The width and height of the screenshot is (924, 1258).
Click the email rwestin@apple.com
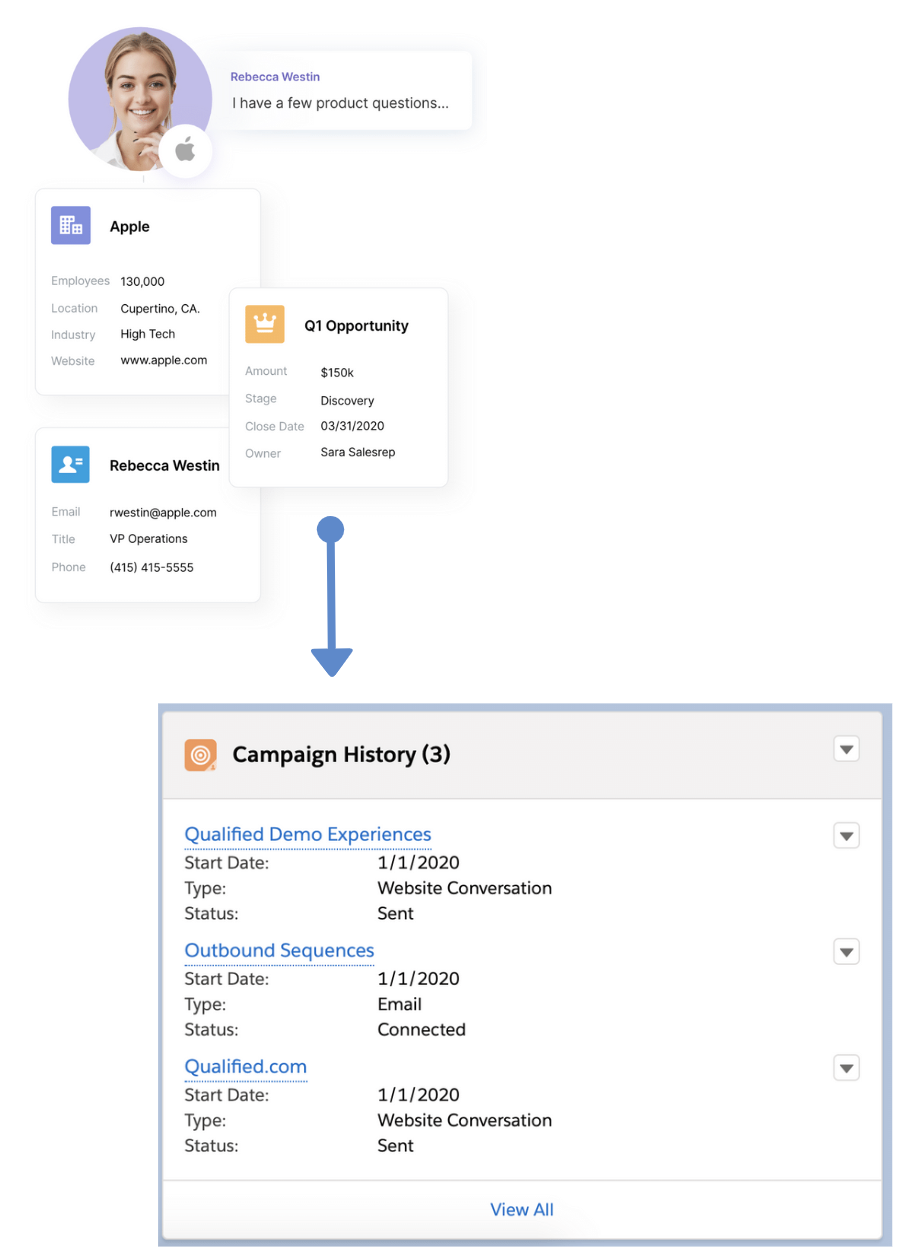[x=163, y=513]
